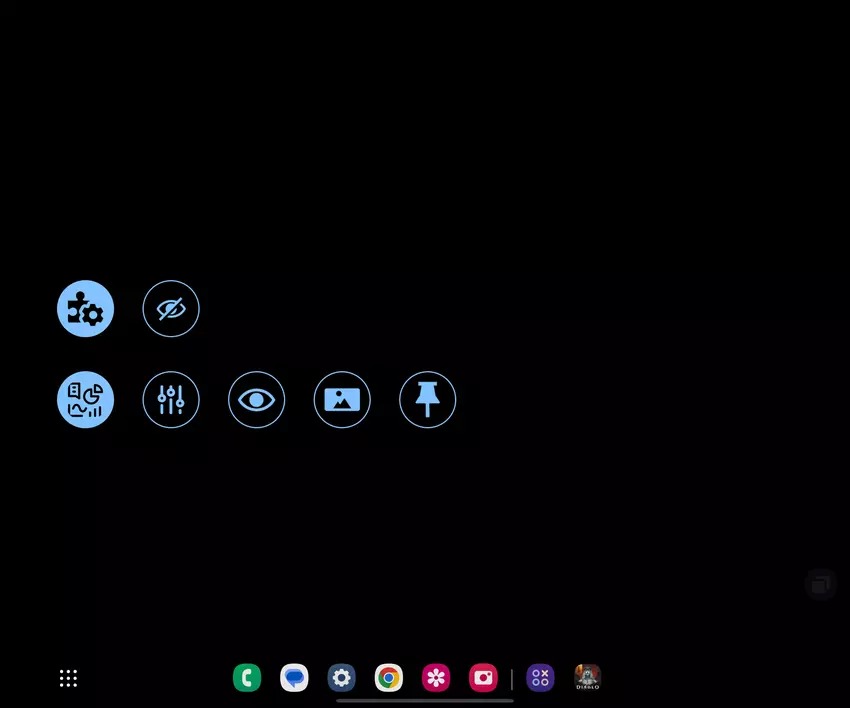Open the Camera app
This screenshot has height=708, width=850.
pos(483,678)
